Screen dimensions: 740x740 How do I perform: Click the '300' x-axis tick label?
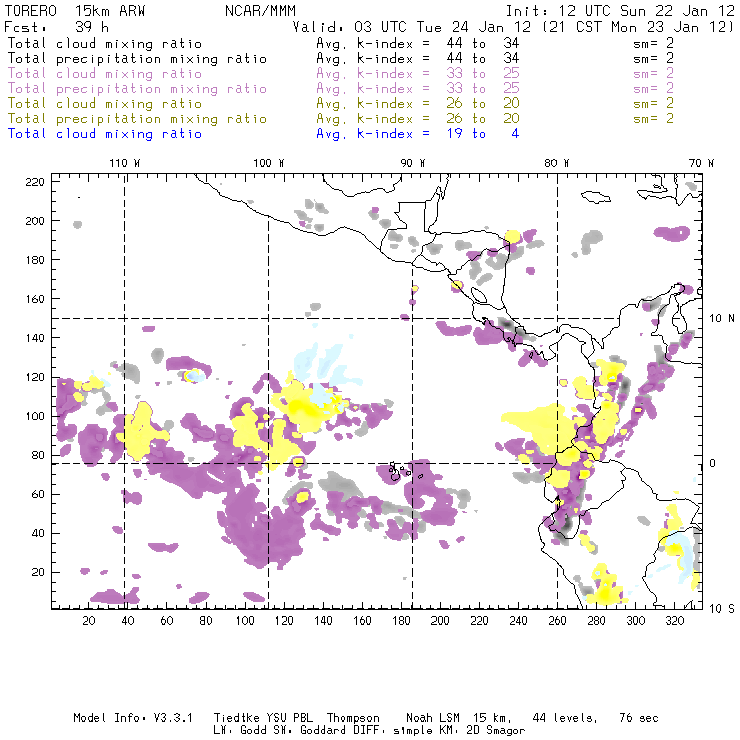tap(635, 621)
